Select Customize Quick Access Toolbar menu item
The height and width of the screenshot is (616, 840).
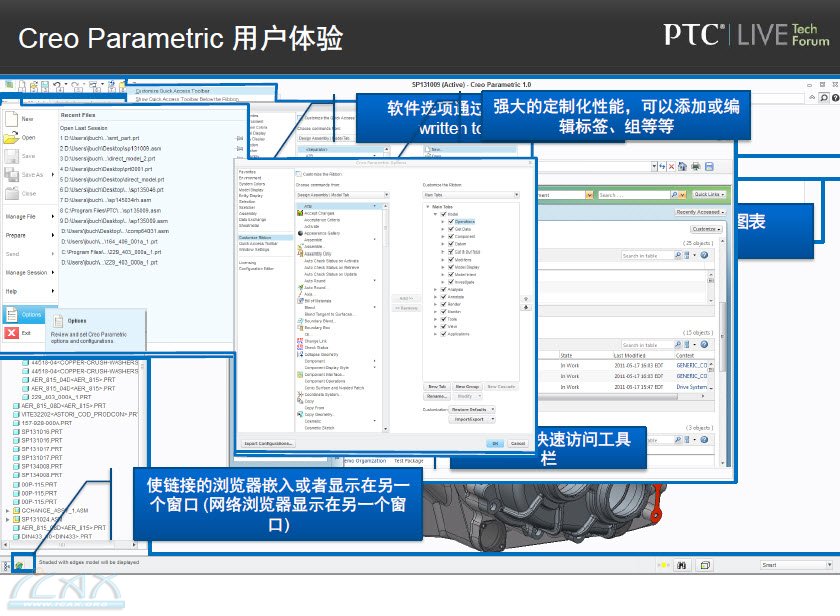(x=172, y=91)
